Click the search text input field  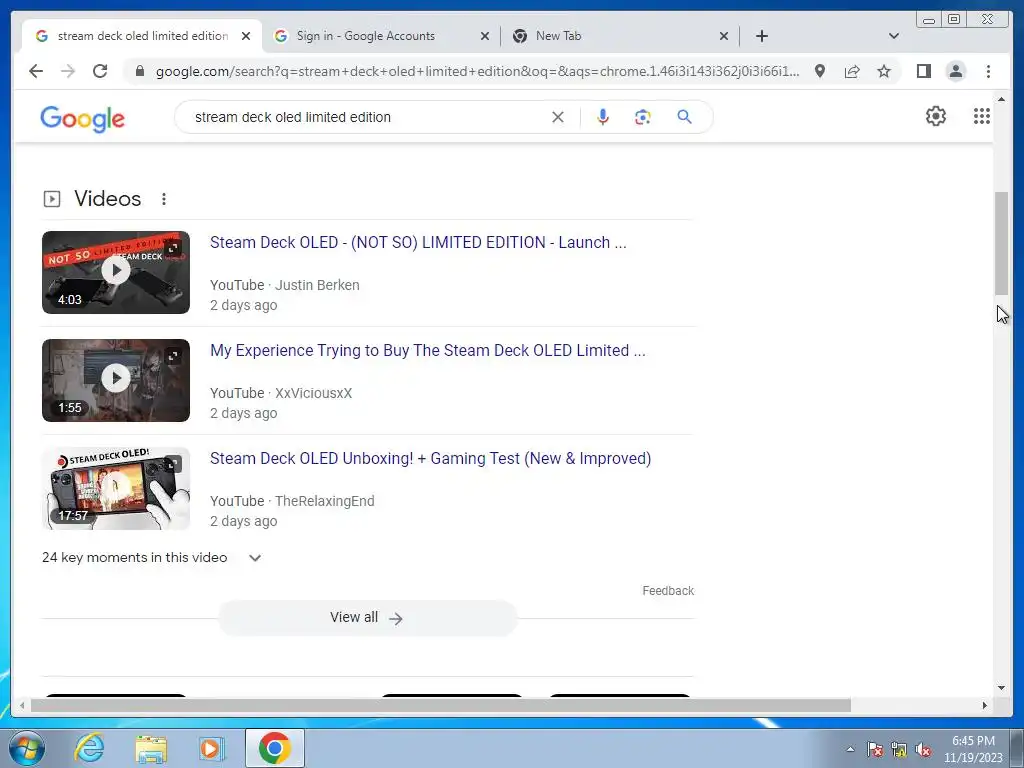(366, 117)
